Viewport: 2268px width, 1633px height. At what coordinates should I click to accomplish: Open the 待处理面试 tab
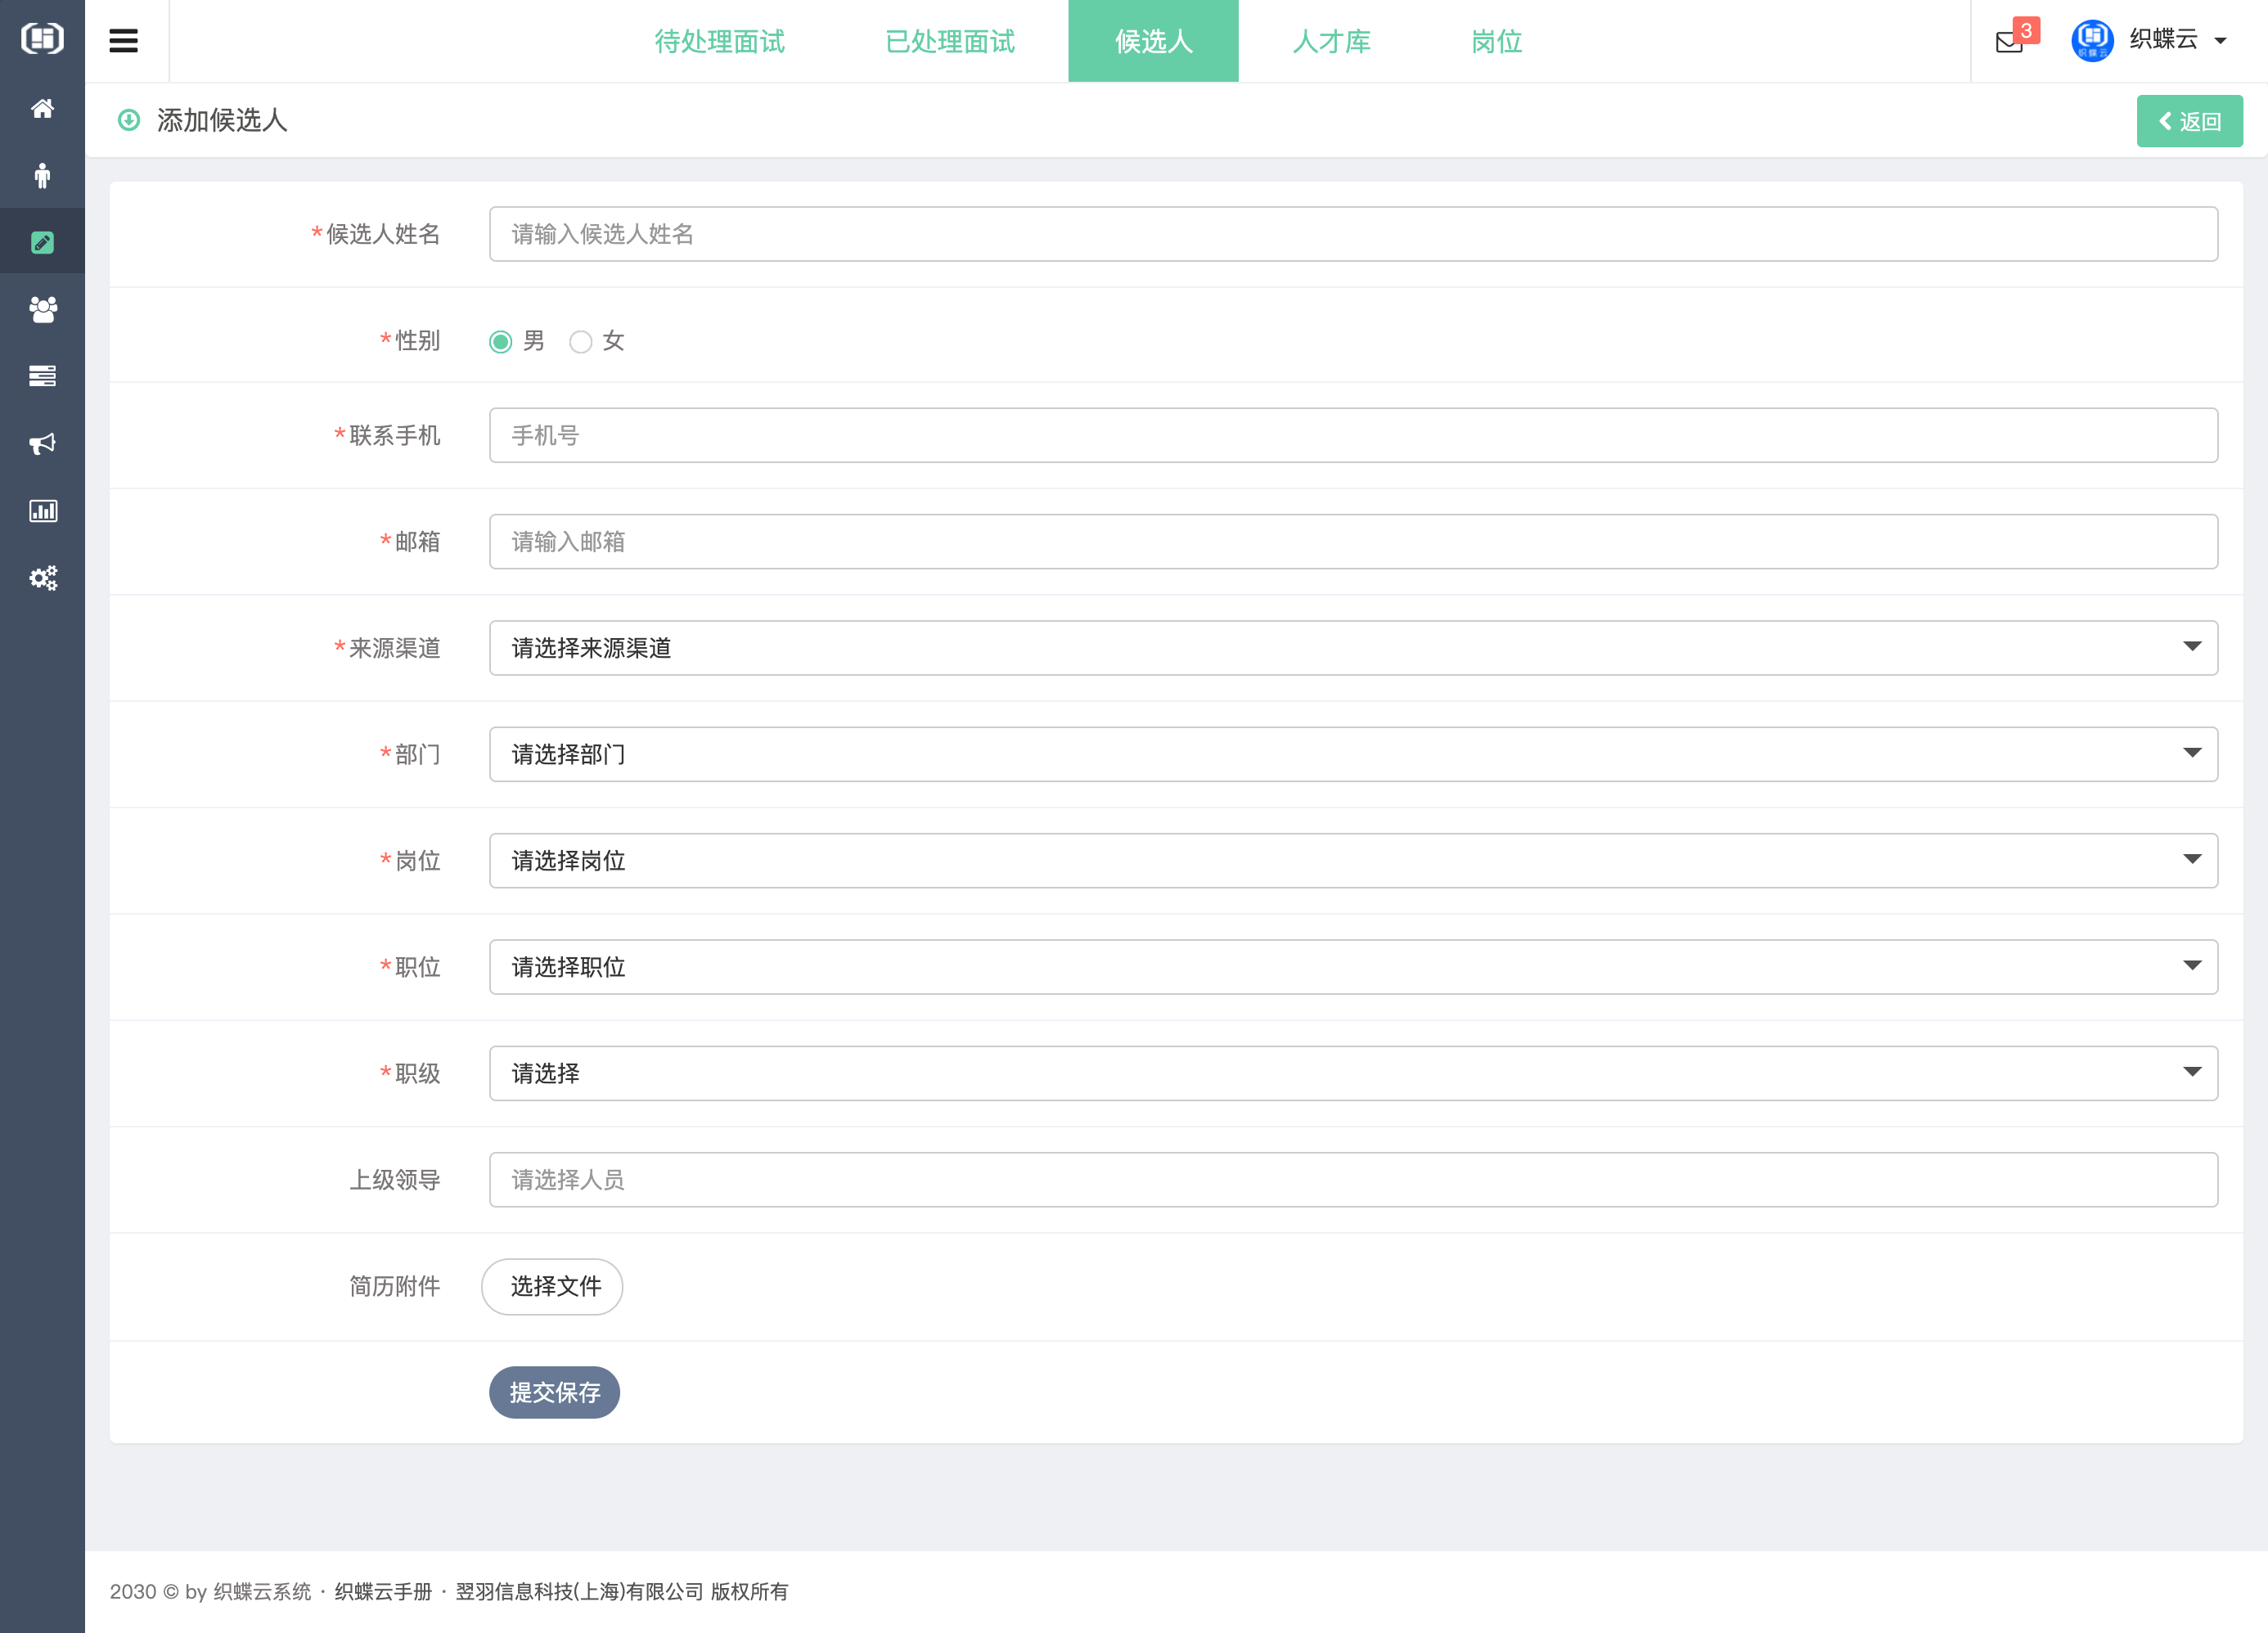pos(719,41)
